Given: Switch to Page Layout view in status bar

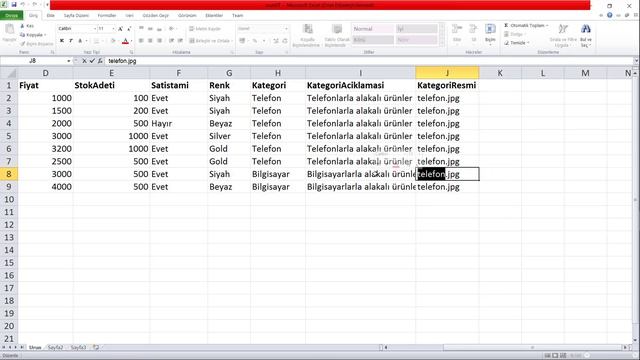Looking at the screenshot, I should click(555, 356).
